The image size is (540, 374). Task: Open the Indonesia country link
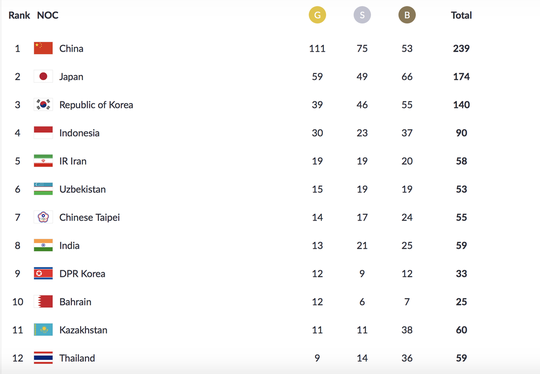pos(79,133)
